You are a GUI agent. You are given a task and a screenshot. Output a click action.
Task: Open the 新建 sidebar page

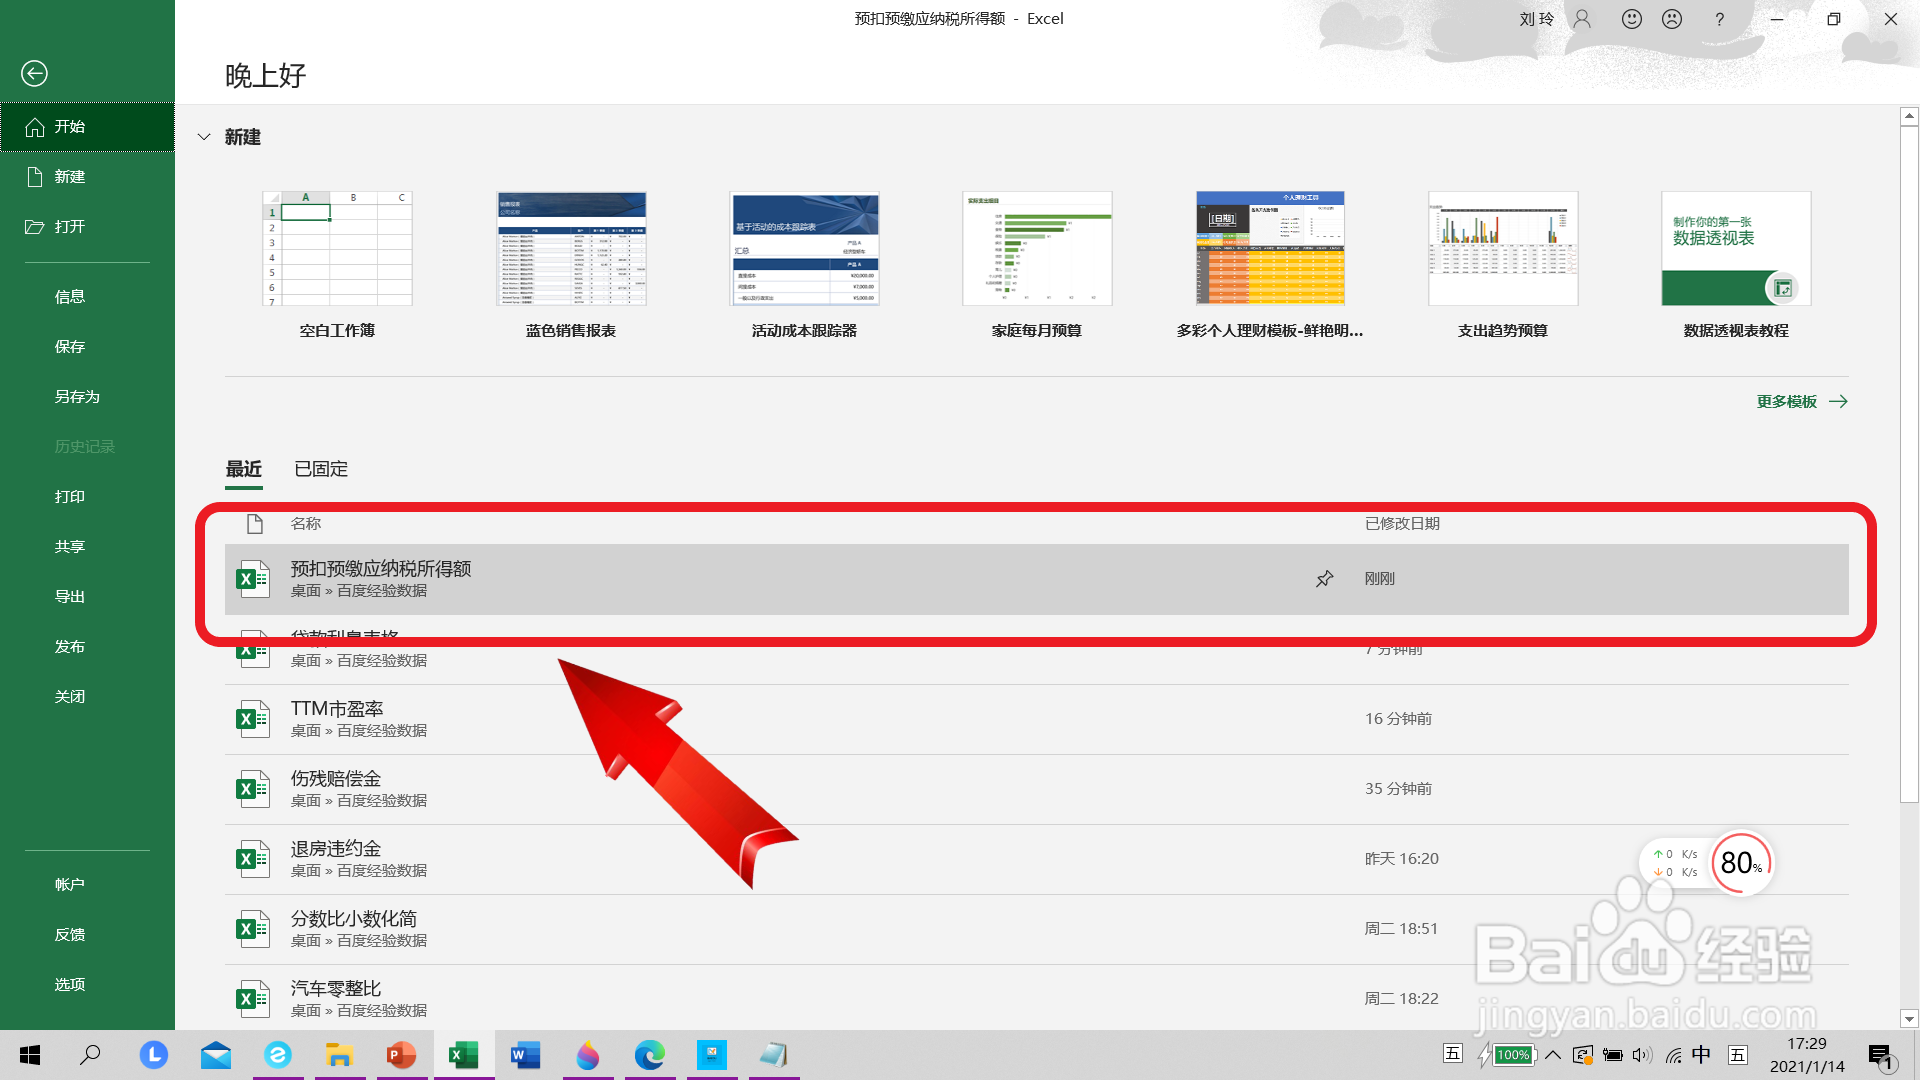tap(87, 177)
